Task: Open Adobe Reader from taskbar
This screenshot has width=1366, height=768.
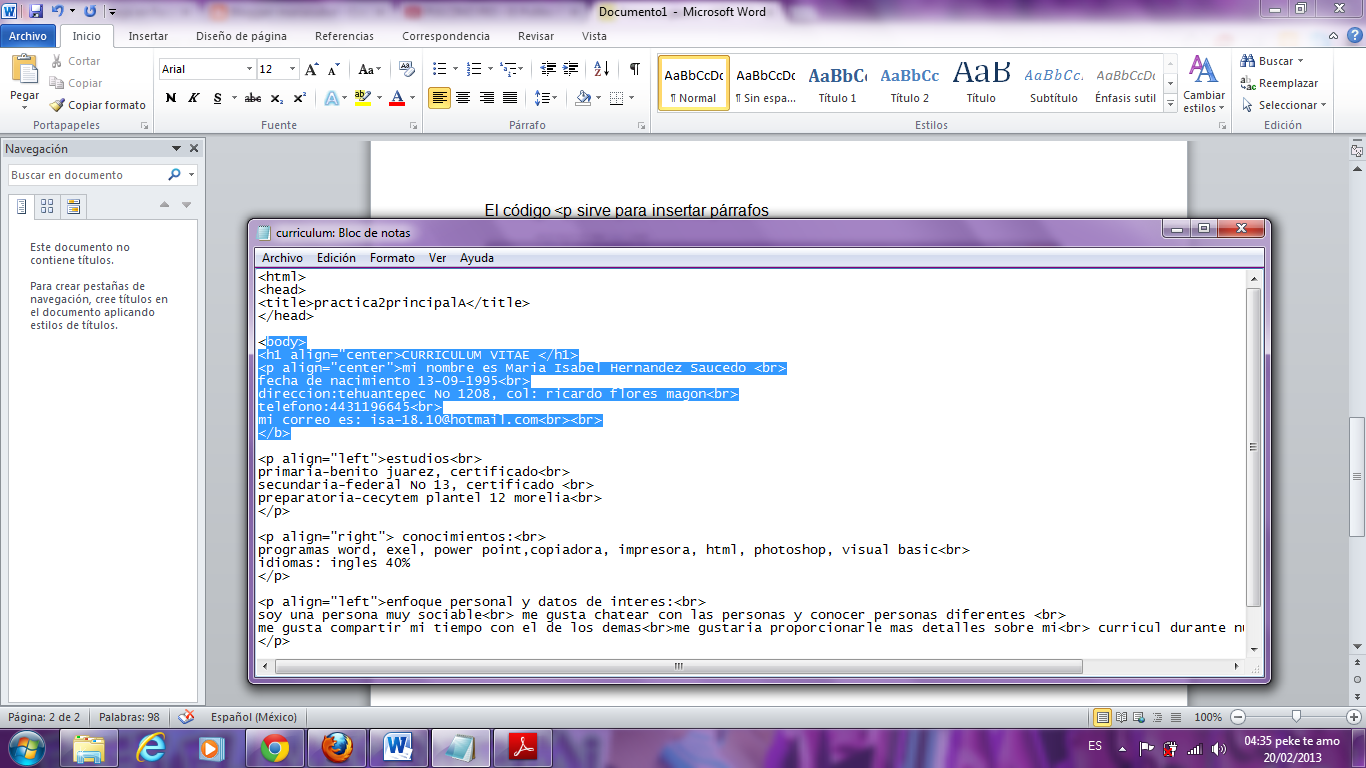Action: click(x=524, y=748)
